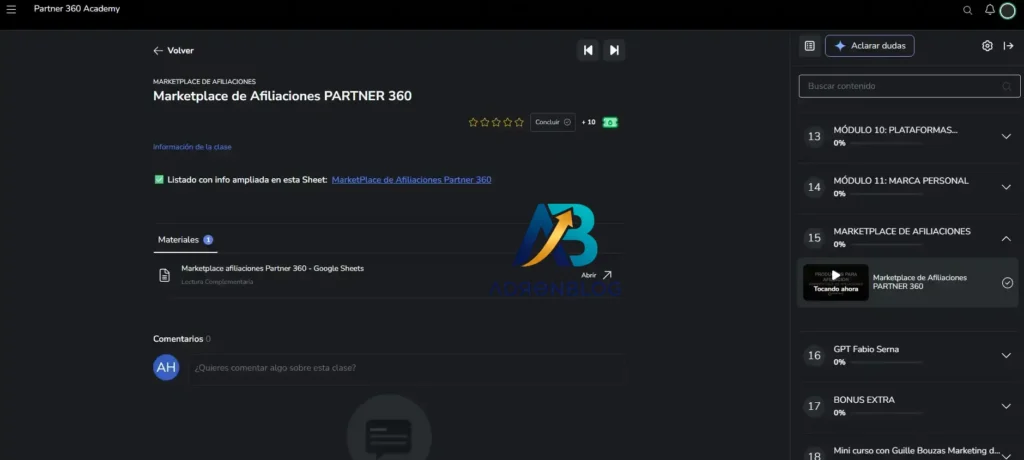Open the user profile avatar in top bar
This screenshot has height=460, width=1024.
pyautogui.click(x=1008, y=11)
